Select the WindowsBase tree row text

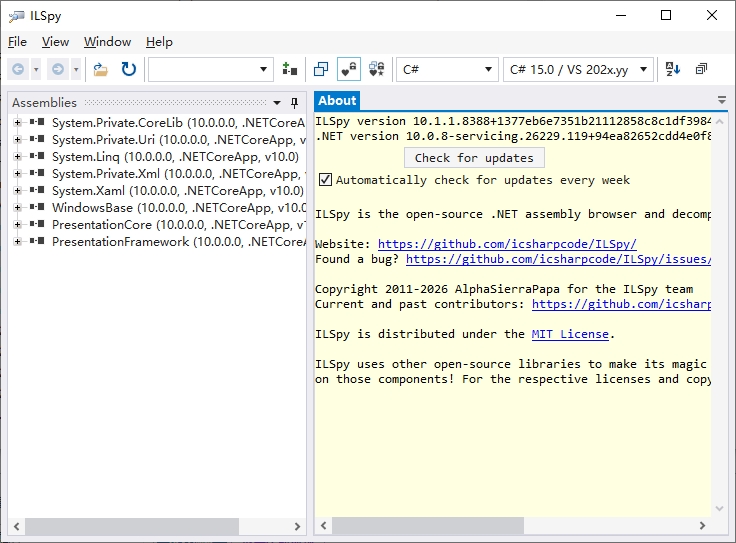179,207
